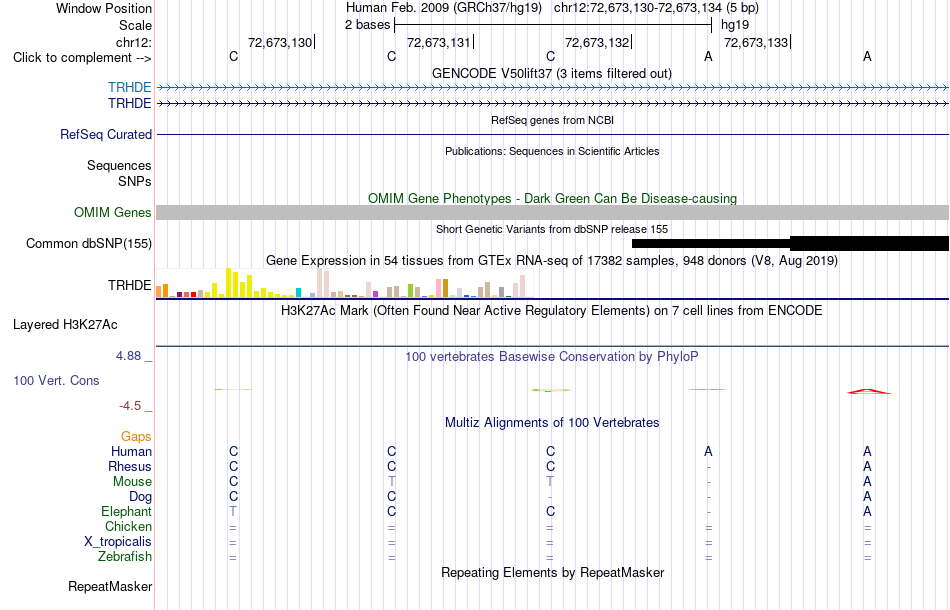Click the red PhyloP conservation peak
This screenshot has width=950, height=610.
pos(868,391)
